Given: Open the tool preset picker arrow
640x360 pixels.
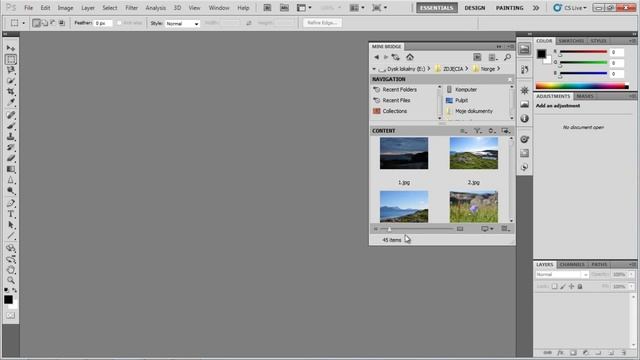Looking at the screenshot, I should click(23, 23).
